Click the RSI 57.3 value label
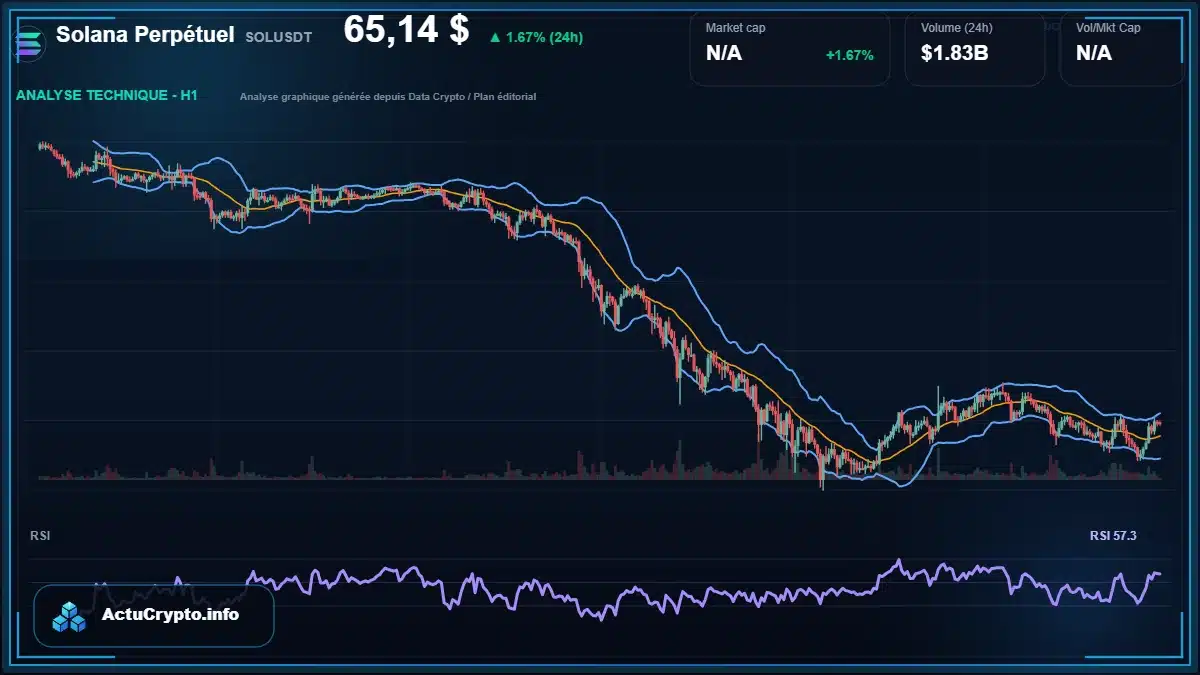The image size is (1200, 675). (1113, 536)
